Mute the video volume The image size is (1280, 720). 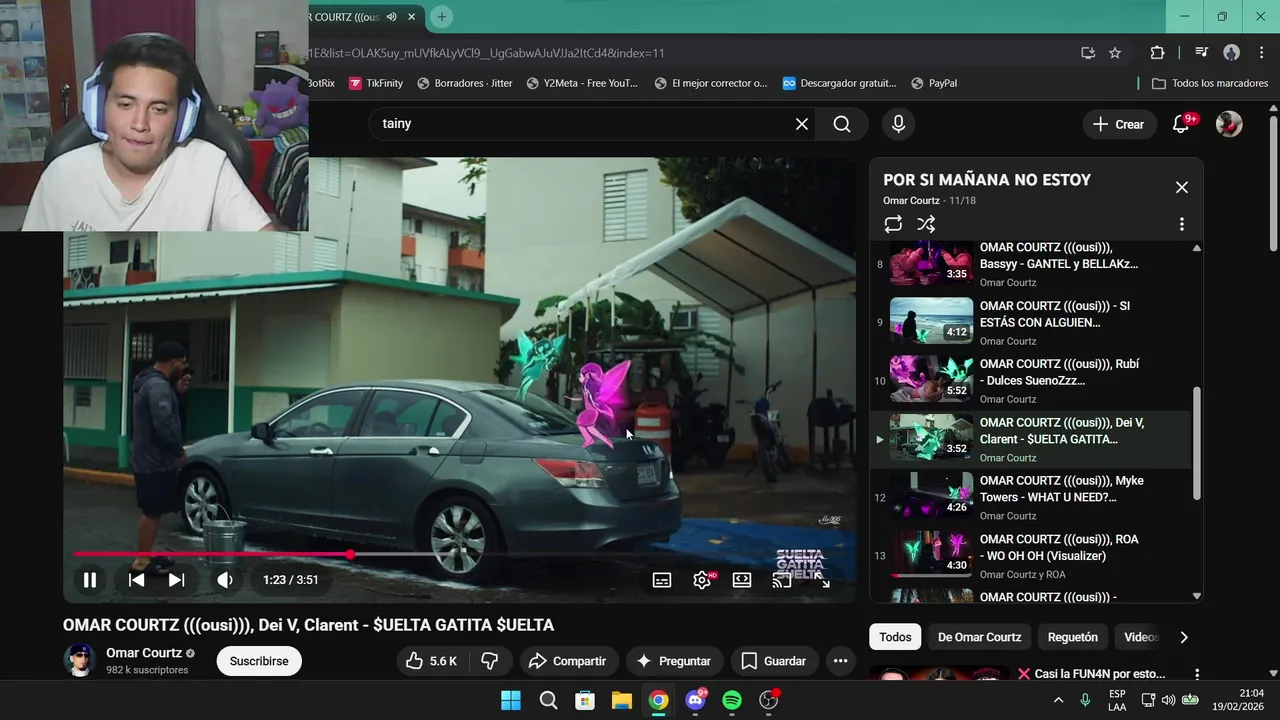tap(225, 580)
